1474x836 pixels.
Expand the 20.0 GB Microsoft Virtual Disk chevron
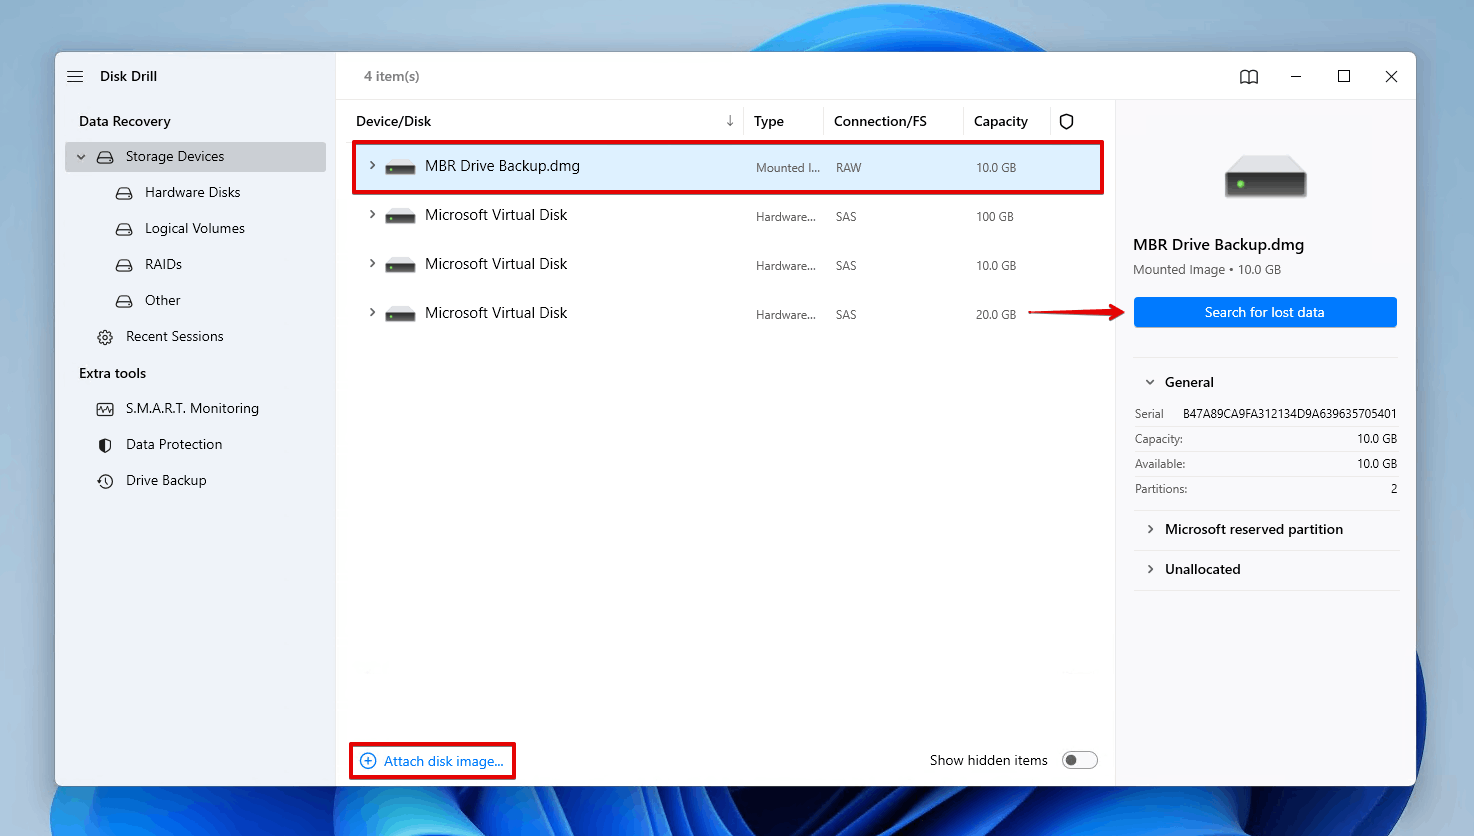coord(372,312)
